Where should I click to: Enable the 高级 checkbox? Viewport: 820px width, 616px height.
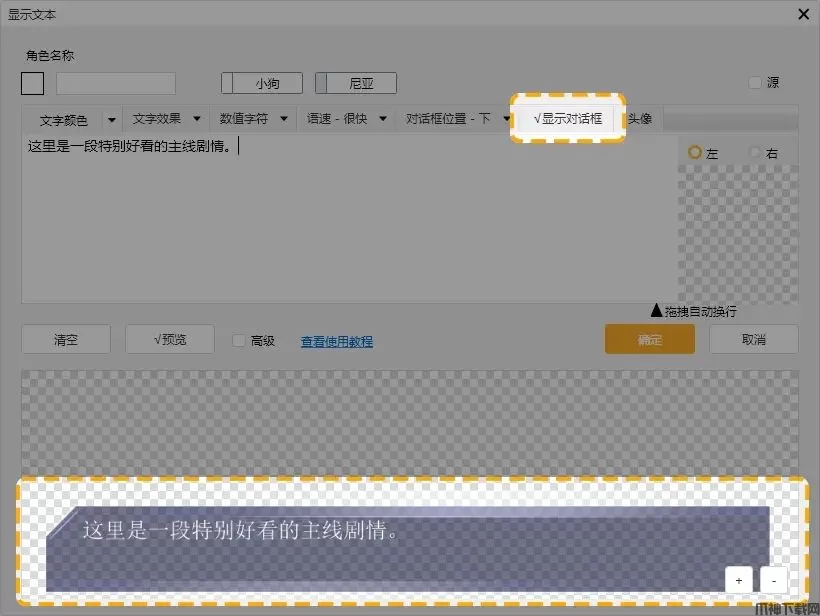pyautogui.click(x=238, y=341)
